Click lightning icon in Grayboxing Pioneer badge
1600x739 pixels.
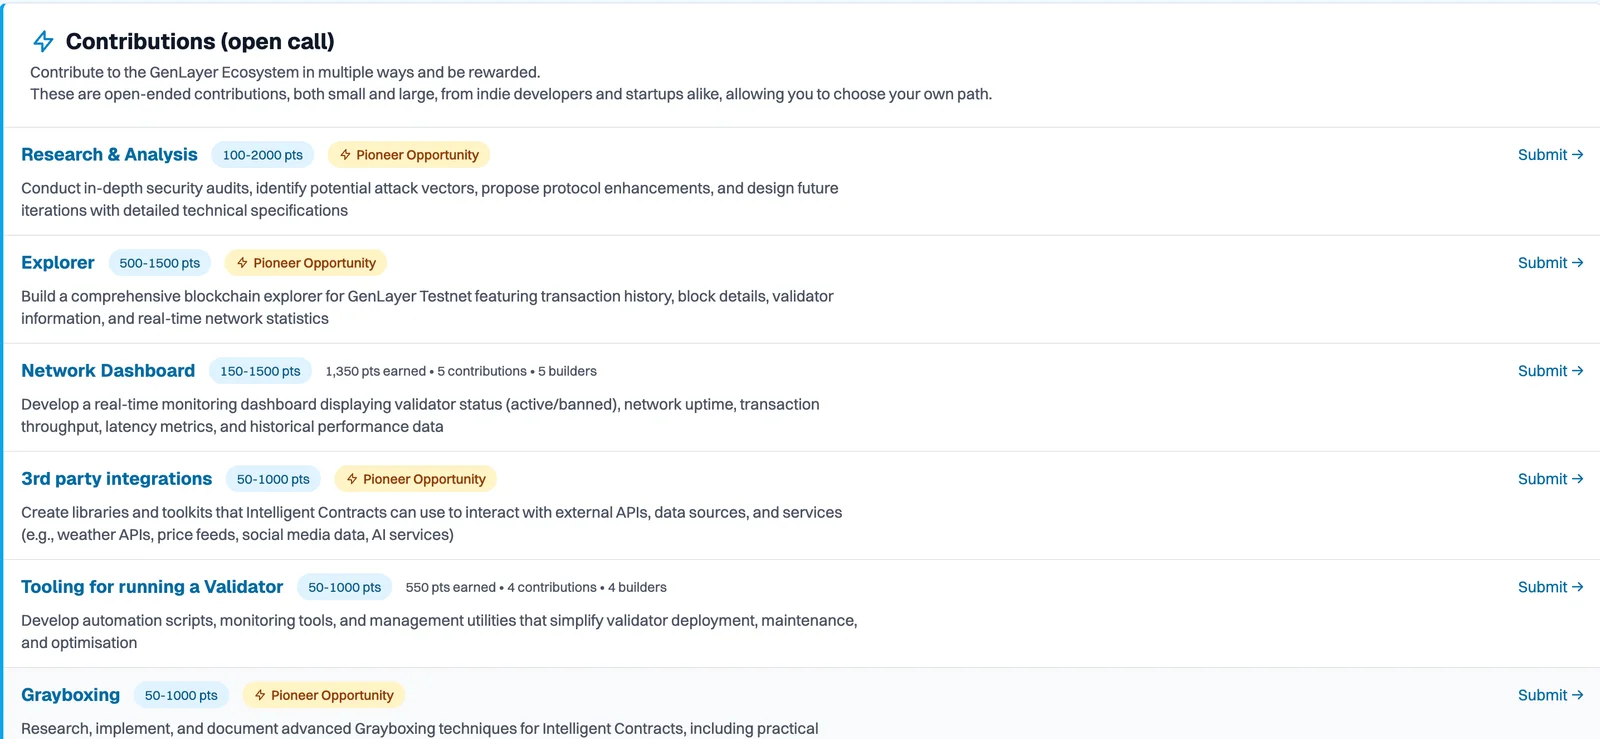click(x=260, y=695)
